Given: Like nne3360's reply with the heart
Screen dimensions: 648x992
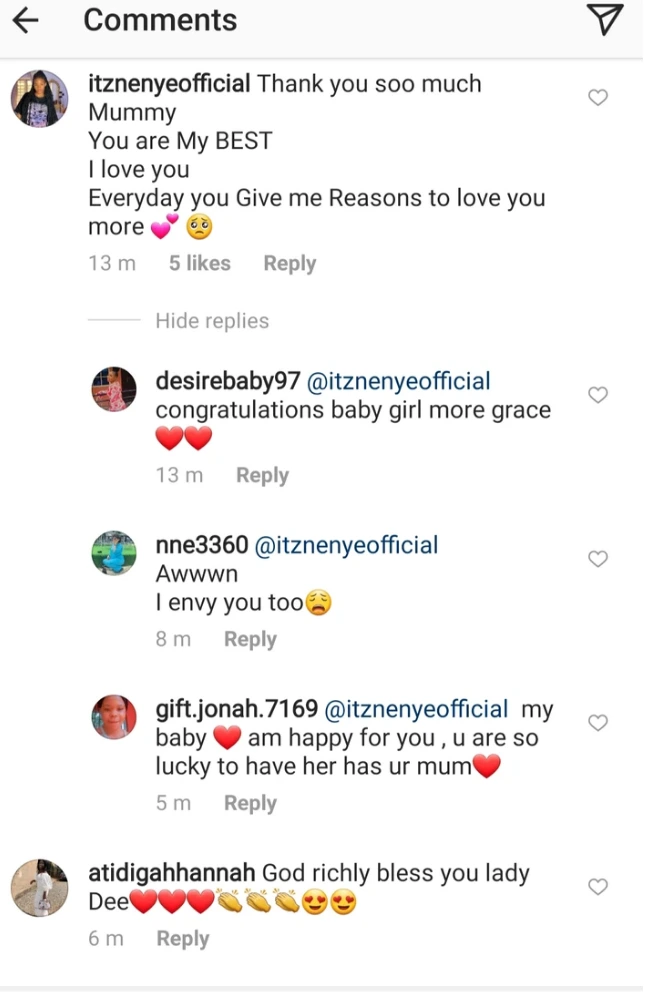Looking at the screenshot, I should point(598,559).
